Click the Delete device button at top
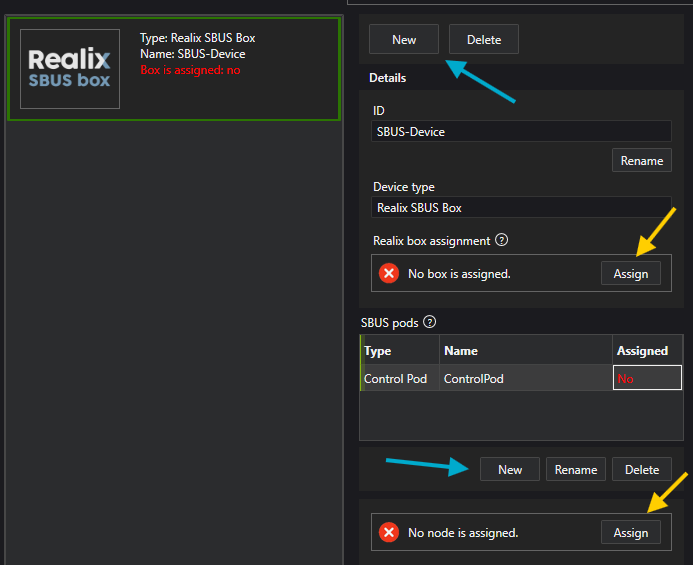This screenshot has width=693, height=565. 484,39
